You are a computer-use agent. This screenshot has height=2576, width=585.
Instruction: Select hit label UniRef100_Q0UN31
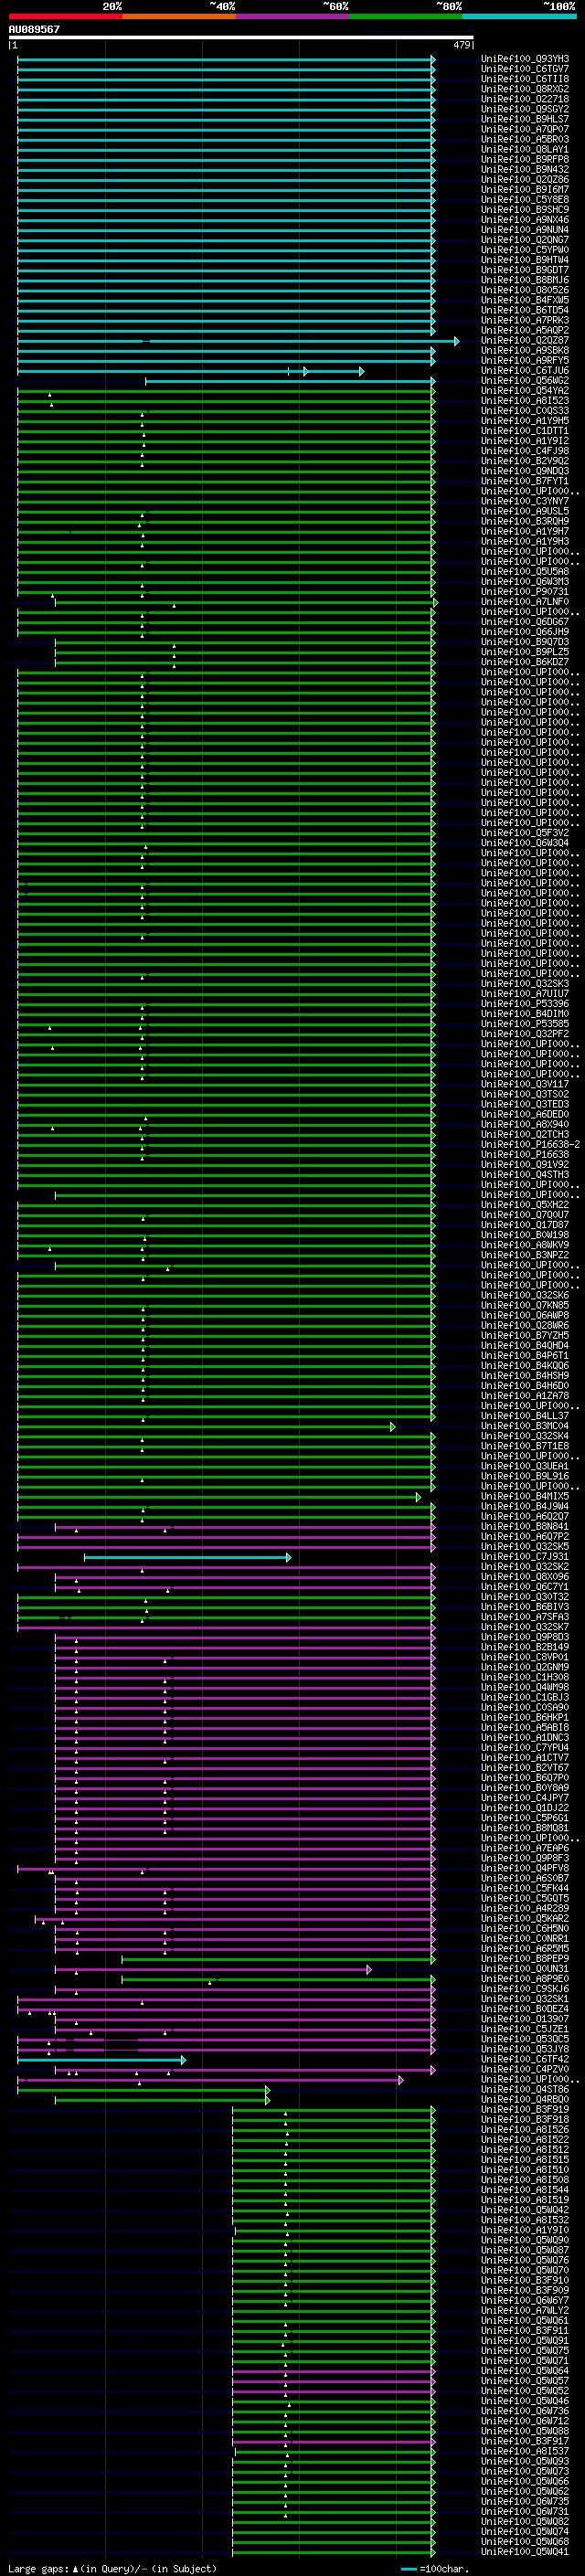click(525, 1969)
